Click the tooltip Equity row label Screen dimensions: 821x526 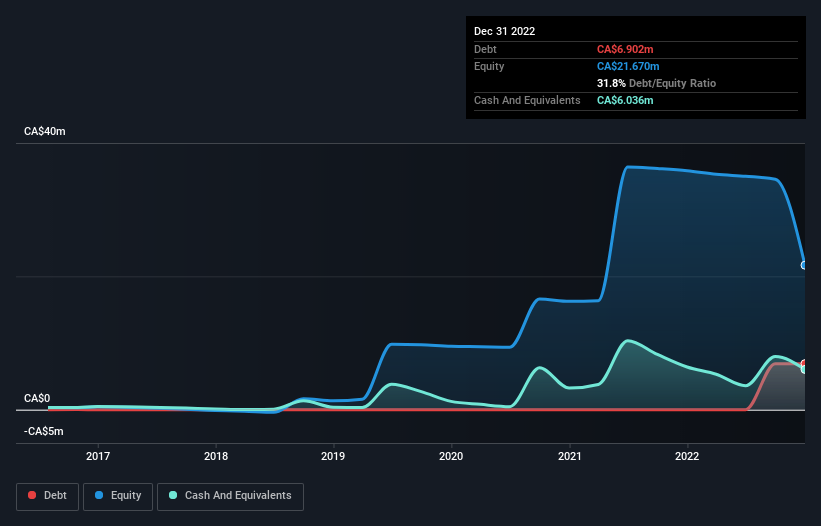(x=489, y=66)
